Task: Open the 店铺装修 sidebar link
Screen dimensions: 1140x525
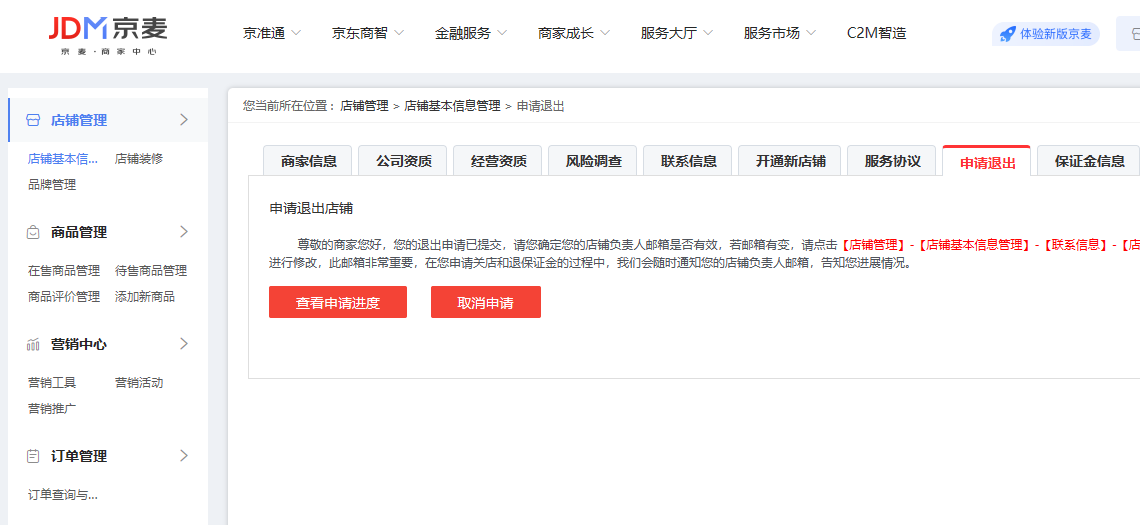Action: point(139,158)
